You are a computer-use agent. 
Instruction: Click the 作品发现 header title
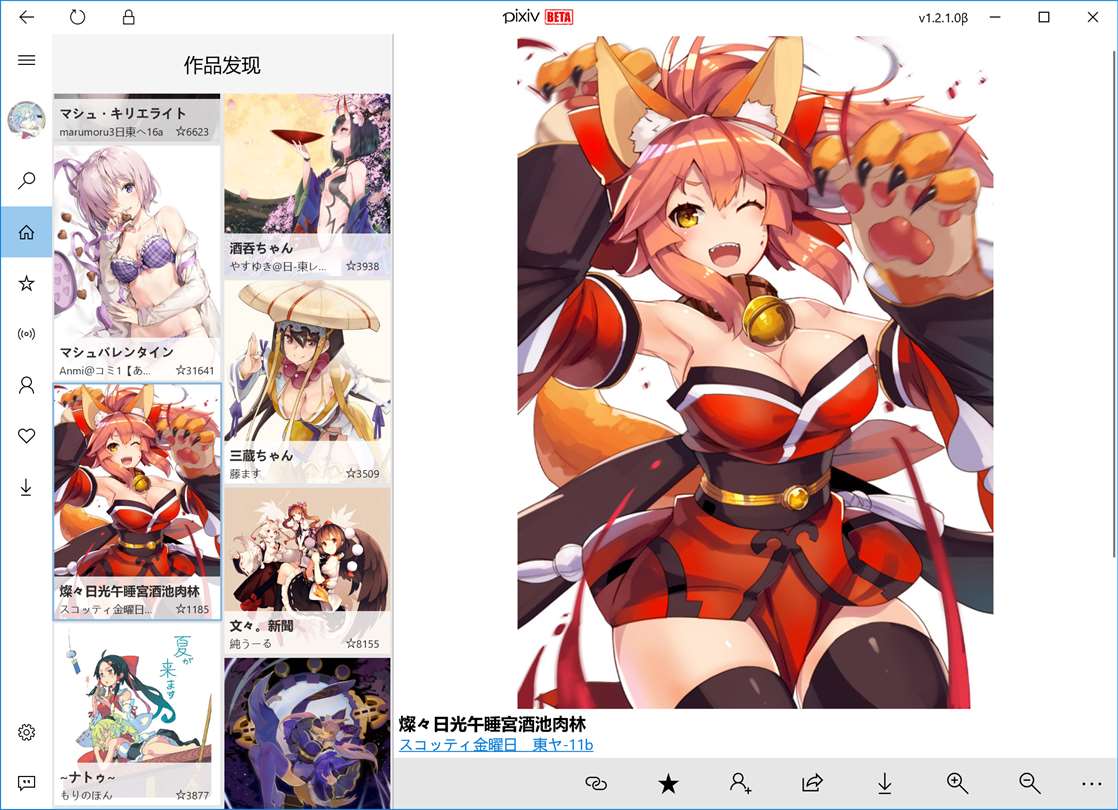click(222, 66)
